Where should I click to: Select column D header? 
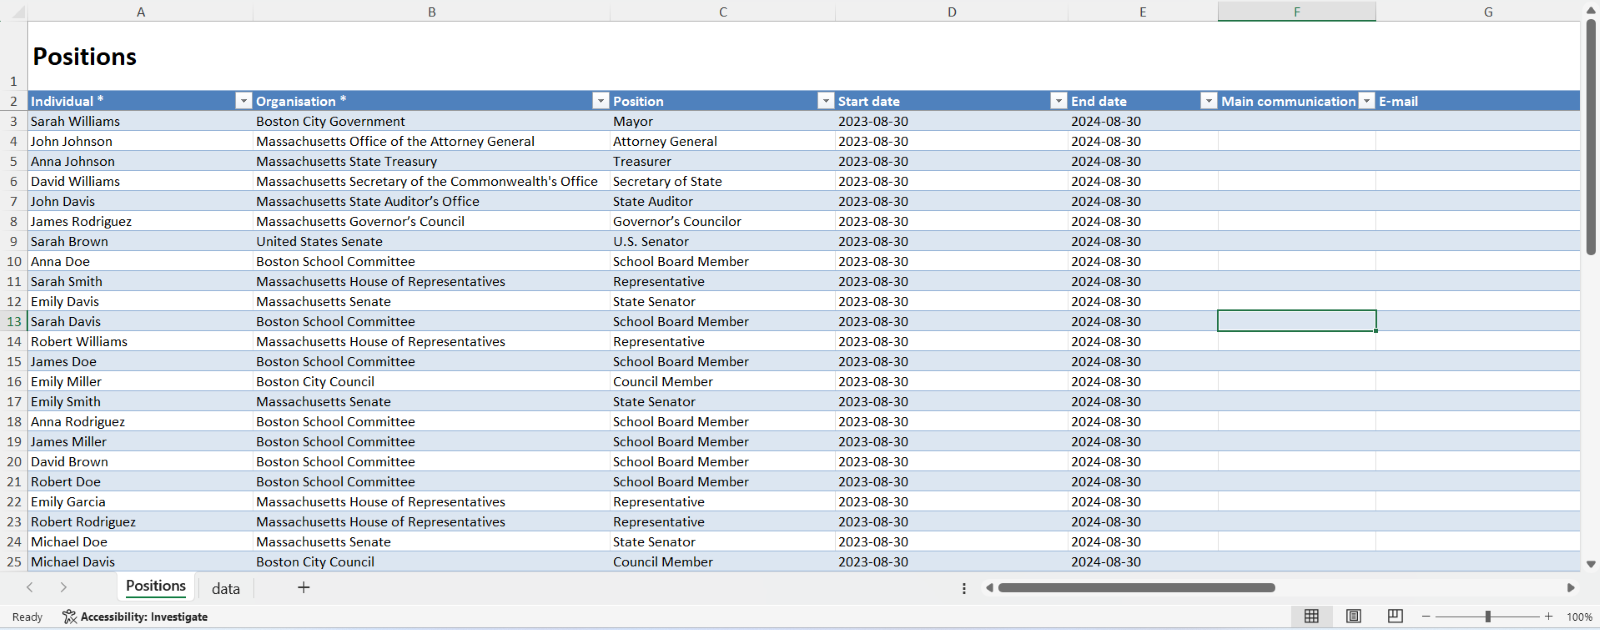(952, 12)
